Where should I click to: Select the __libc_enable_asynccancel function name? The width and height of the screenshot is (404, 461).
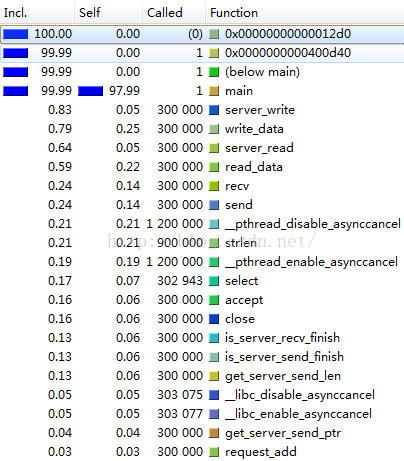tap(298, 414)
